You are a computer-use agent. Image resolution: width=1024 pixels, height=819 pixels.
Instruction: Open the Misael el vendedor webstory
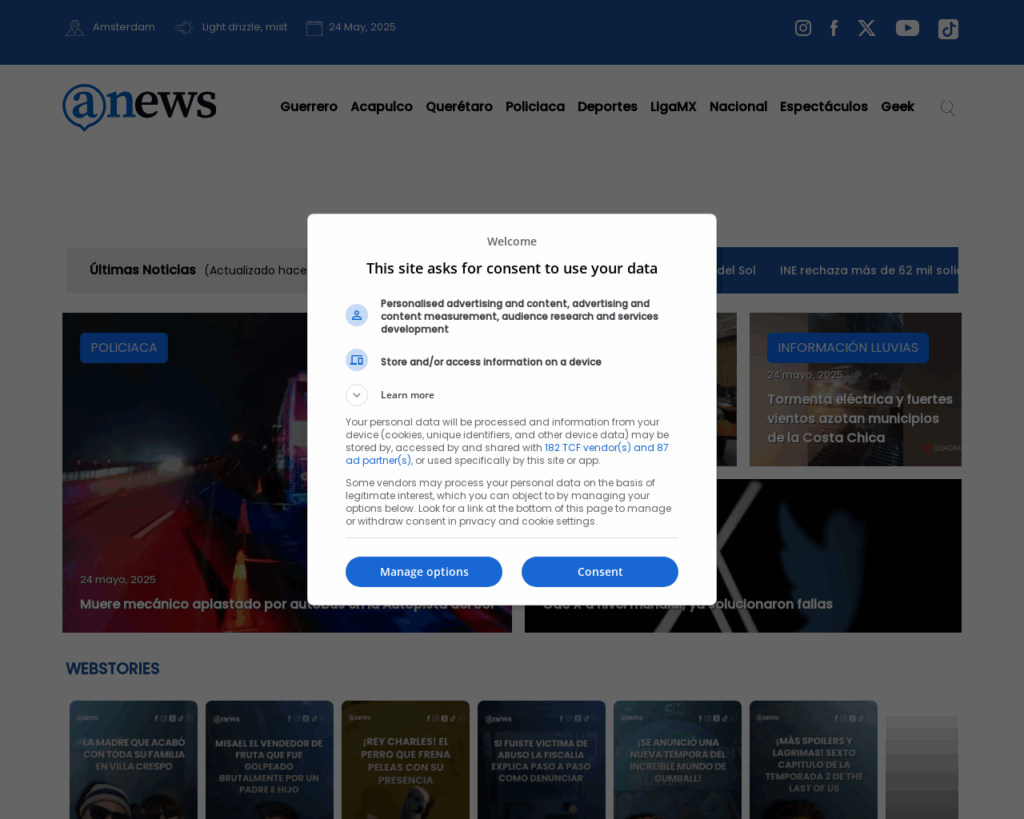click(x=269, y=760)
